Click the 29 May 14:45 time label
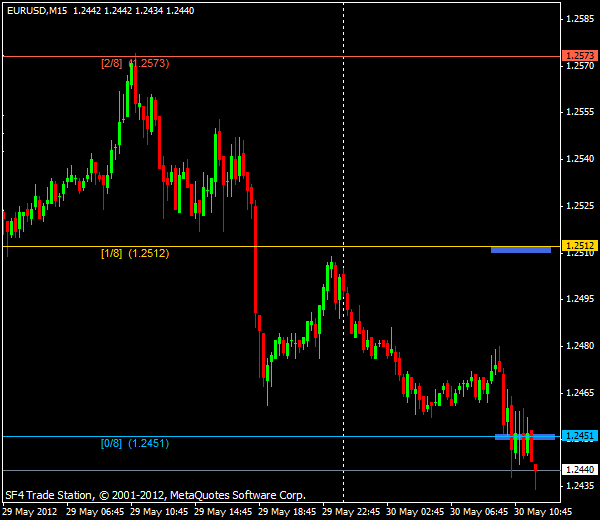This screenshot has width=600, height=520. 223,512
